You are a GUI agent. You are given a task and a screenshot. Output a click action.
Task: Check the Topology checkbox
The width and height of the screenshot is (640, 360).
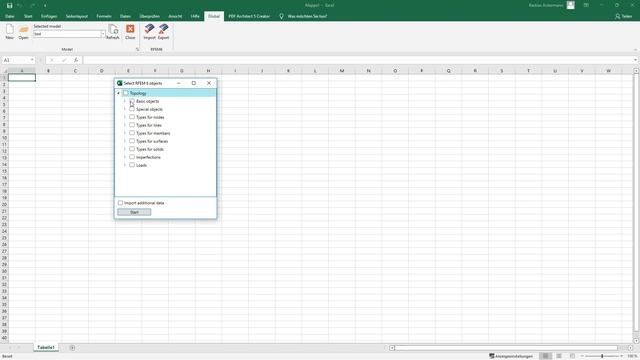click(x=126, y=93)
